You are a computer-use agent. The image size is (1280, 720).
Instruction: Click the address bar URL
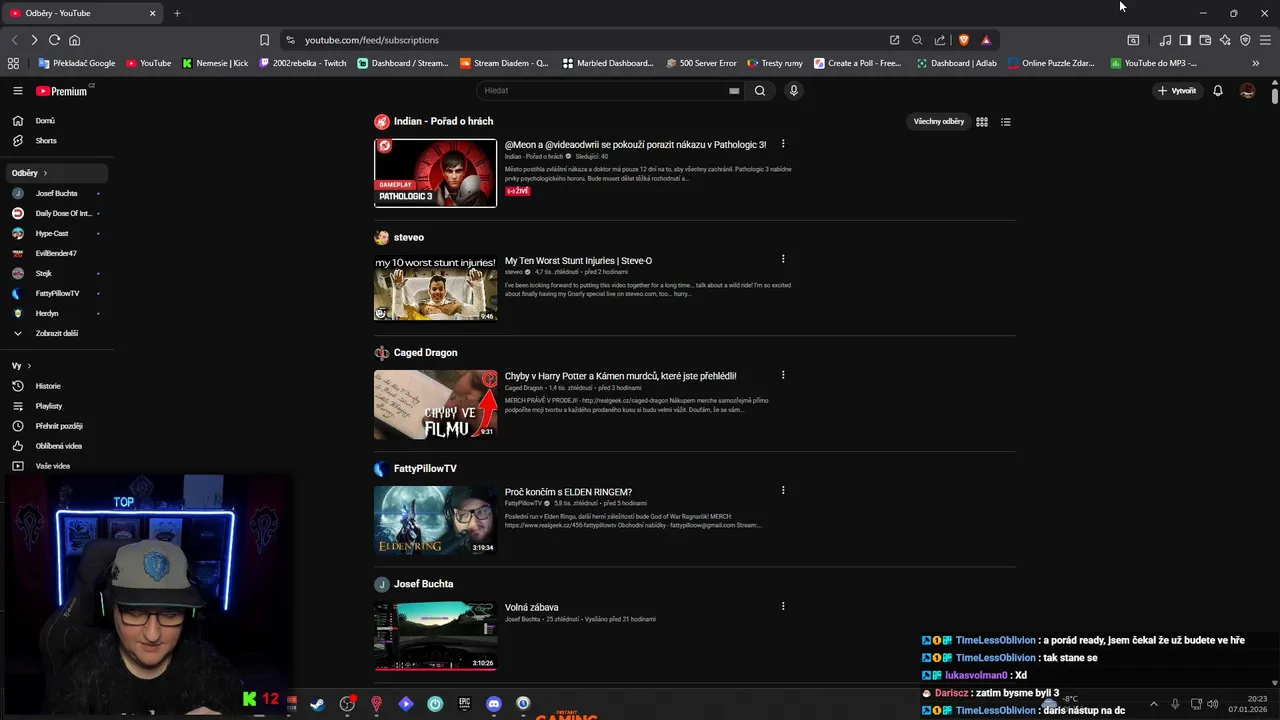click(372, 40)
